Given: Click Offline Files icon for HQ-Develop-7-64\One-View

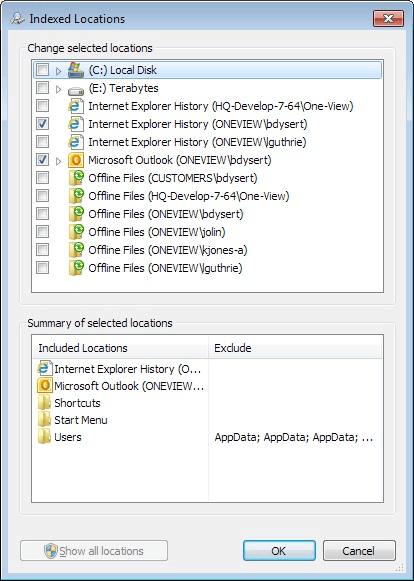Looking at the screenshot, I should click(x=76, y=196).
